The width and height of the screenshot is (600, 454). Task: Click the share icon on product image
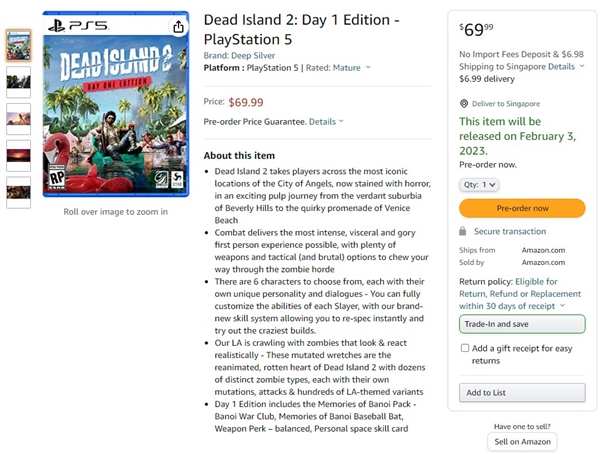click(178, 27)
